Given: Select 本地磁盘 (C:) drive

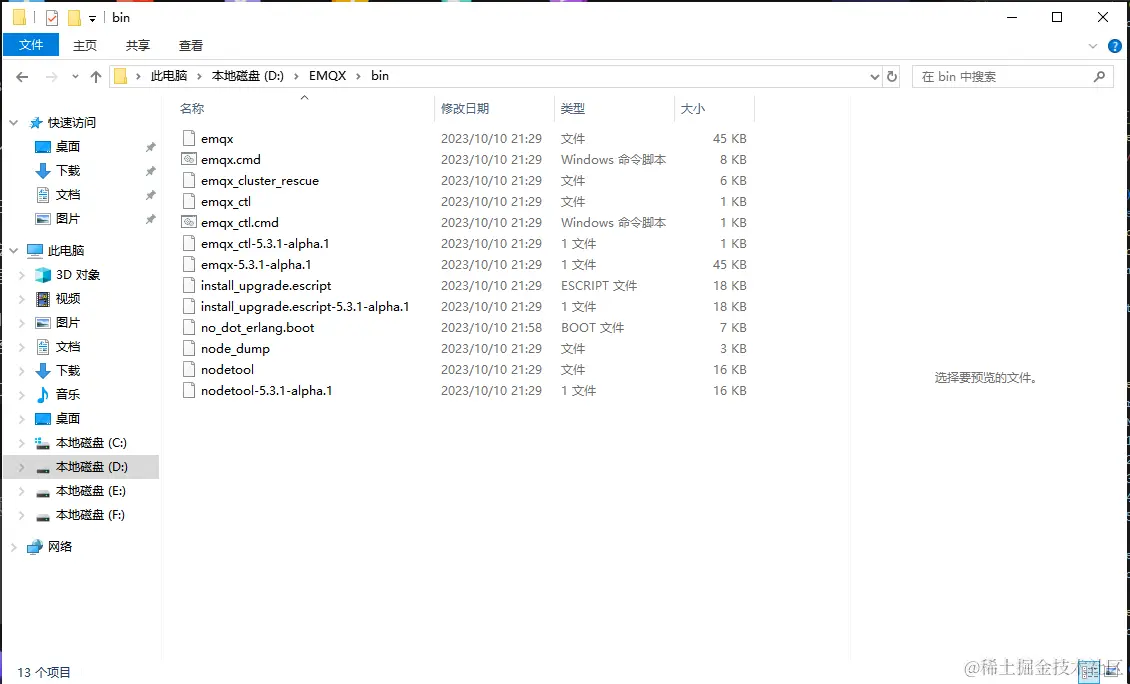Looking at the screenshot, I should click(x=91, y=443).
